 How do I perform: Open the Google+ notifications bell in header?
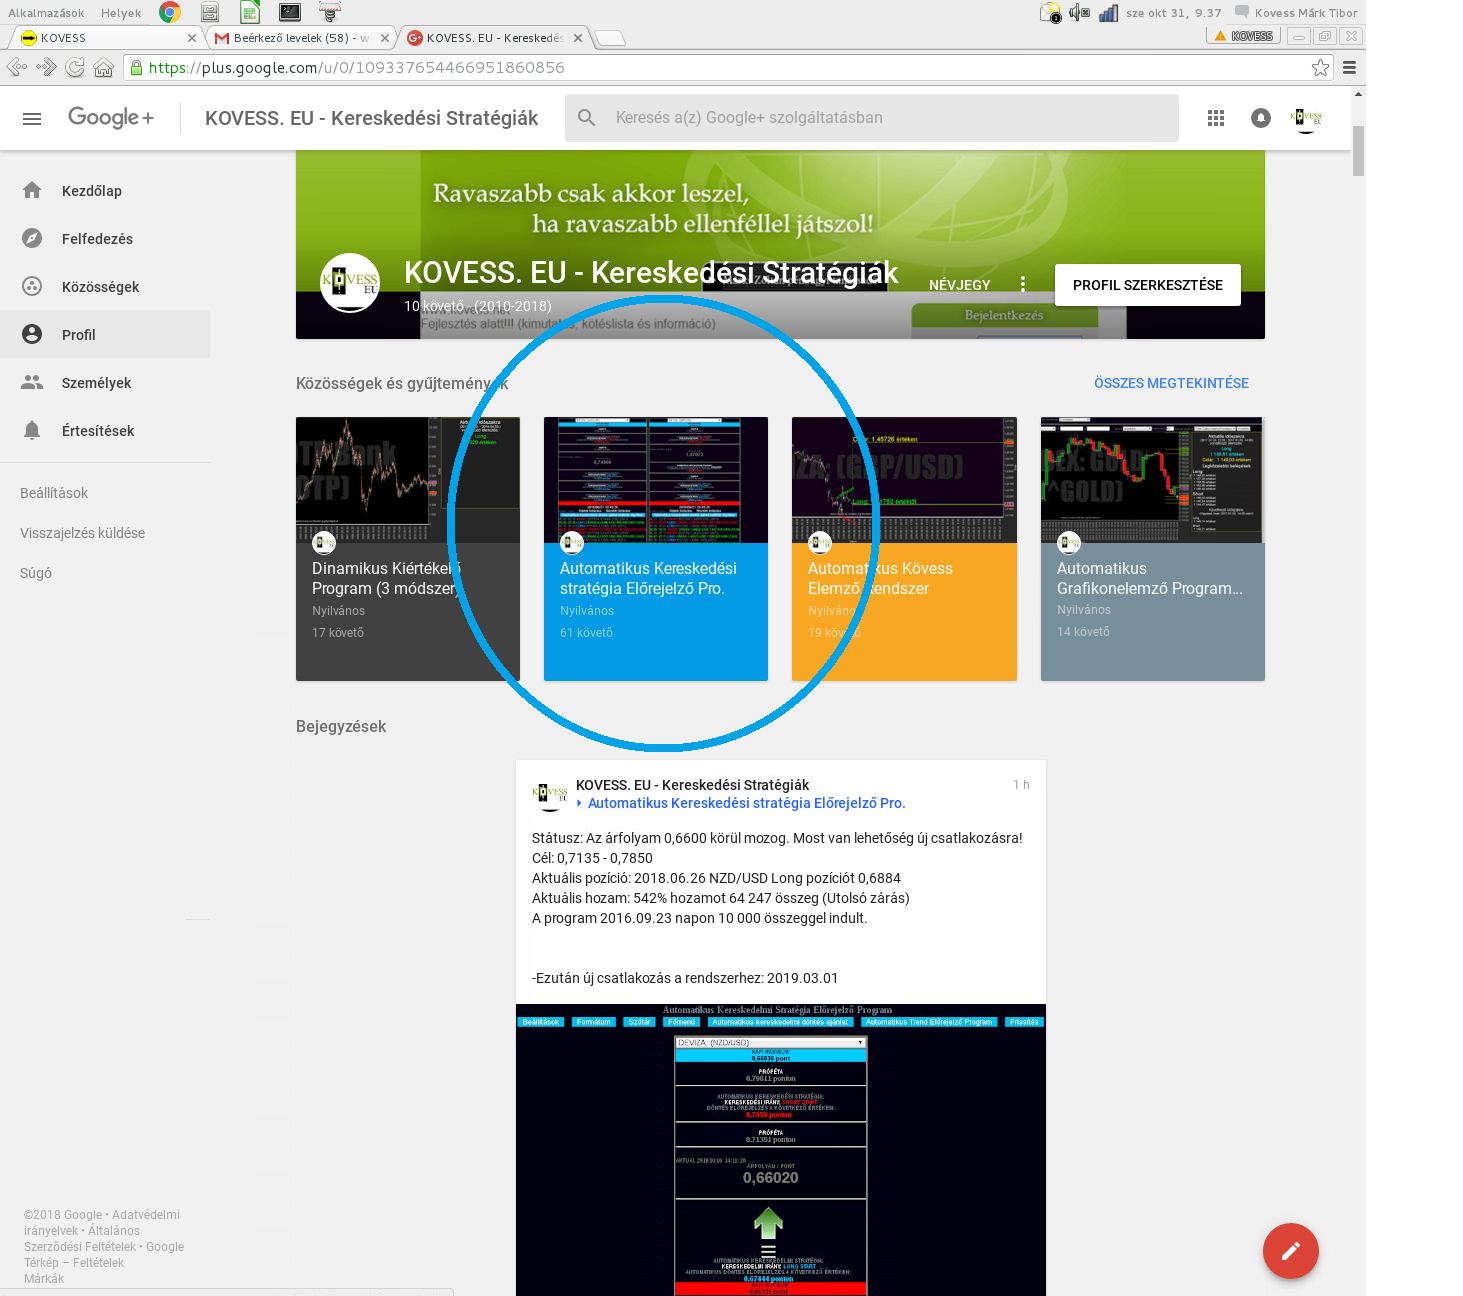(x=1261, y=118)
